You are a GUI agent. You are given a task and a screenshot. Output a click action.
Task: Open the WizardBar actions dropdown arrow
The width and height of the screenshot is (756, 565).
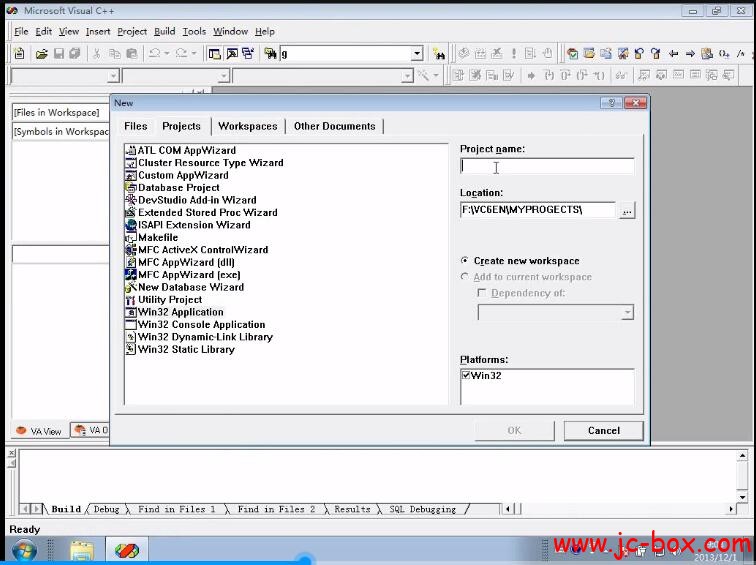436,76
